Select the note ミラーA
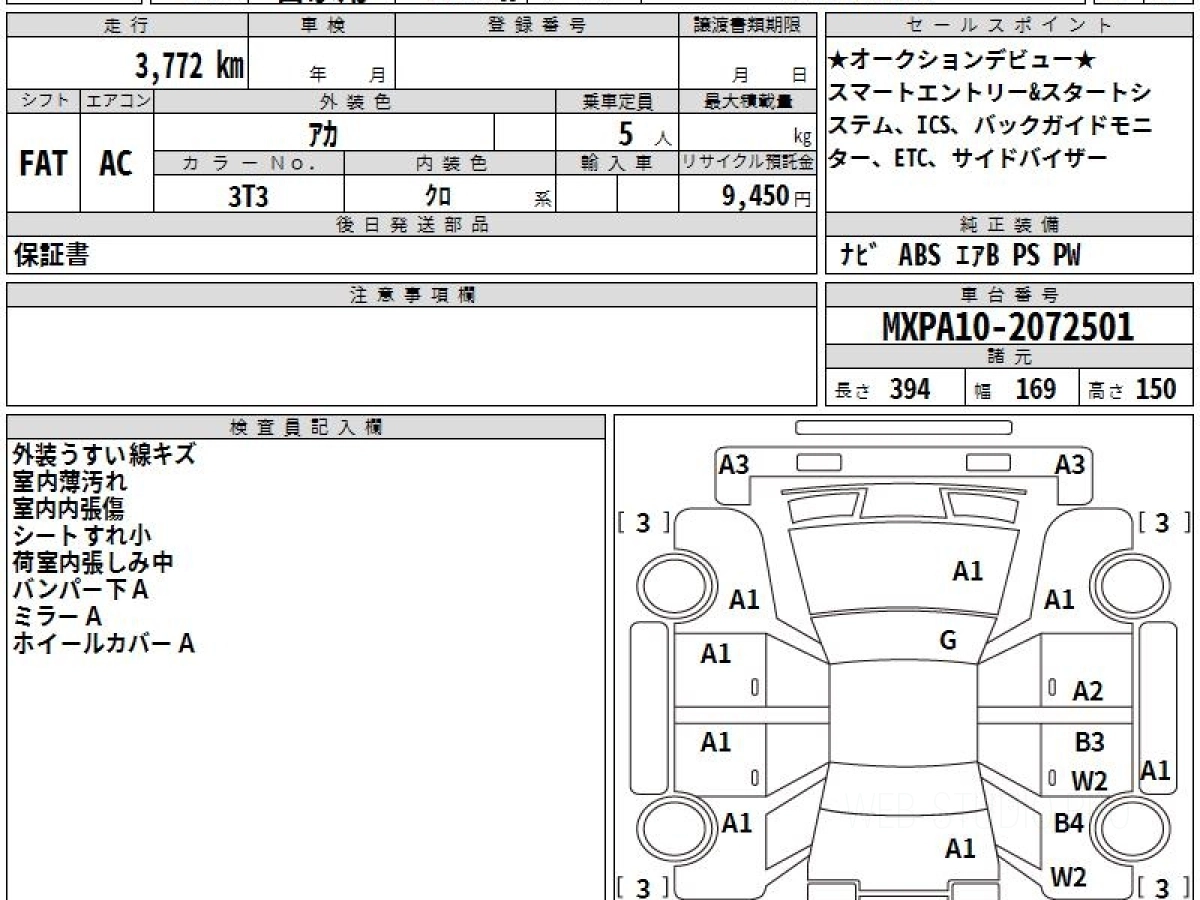The height and width of the screenshot is (900, 1200). [x=58, y=616]
